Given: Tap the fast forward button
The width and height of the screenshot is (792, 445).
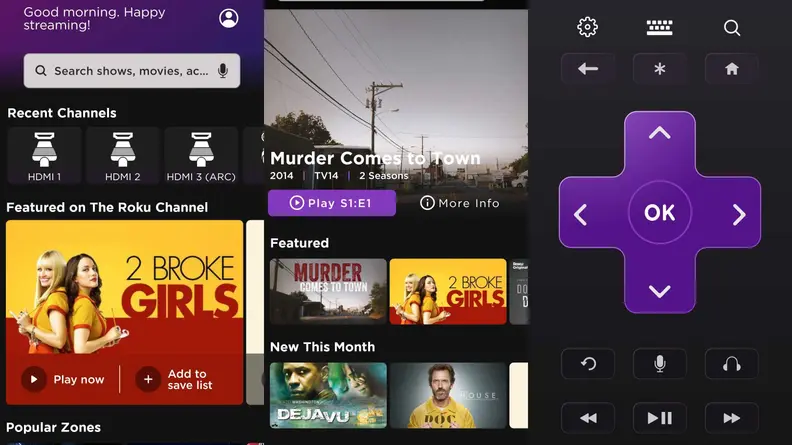Looking at the screenshot, I should click(x=732, y=418).
